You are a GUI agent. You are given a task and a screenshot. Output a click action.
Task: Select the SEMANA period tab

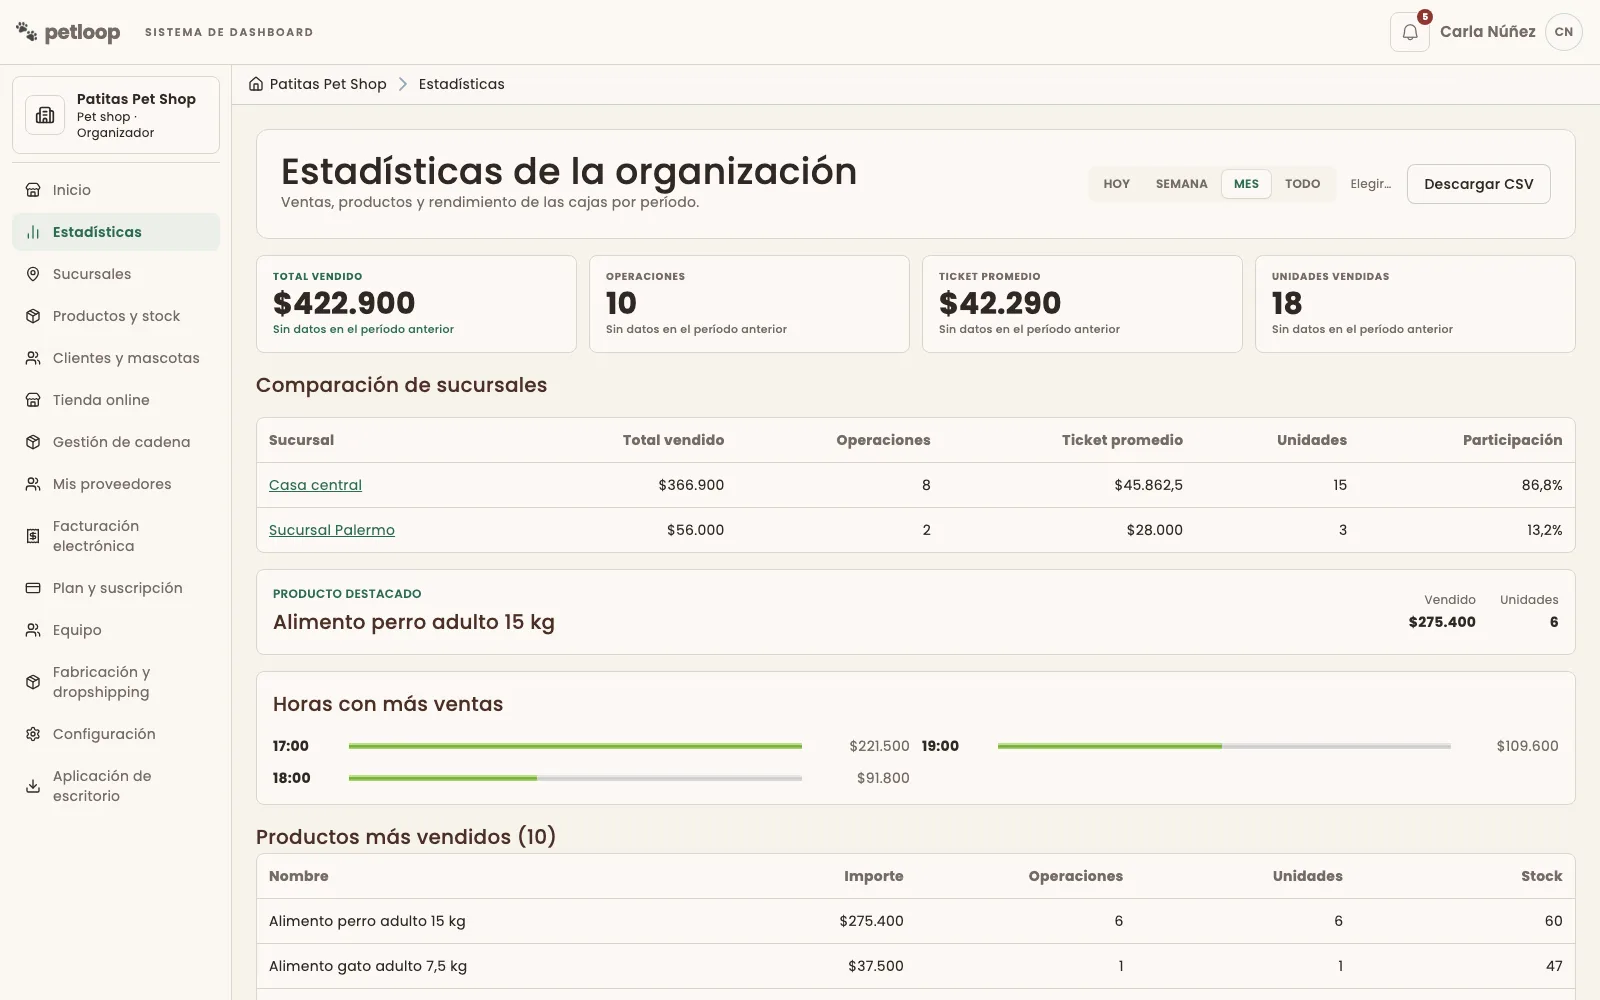(x=1181, y=184)
